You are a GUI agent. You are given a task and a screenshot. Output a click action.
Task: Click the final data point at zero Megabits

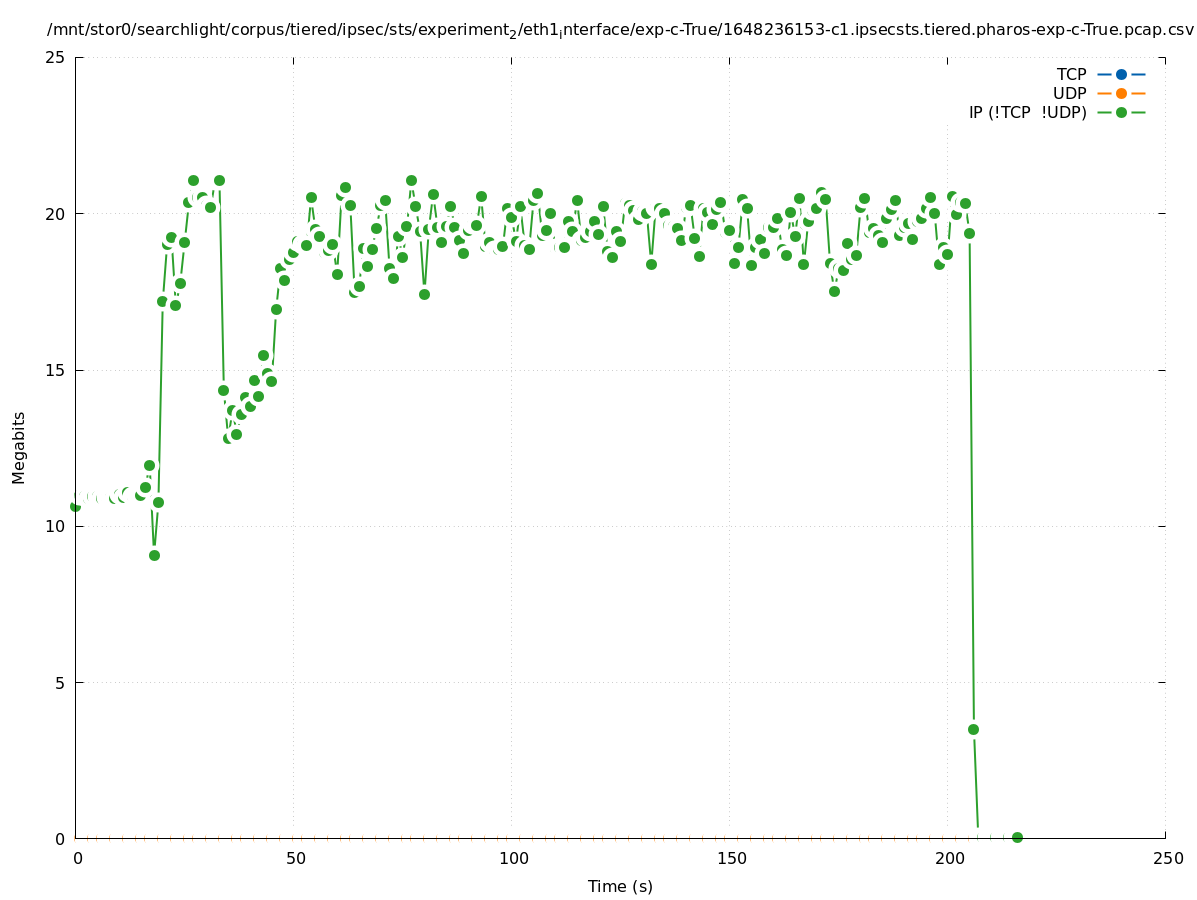click(x=1017, y=837)
